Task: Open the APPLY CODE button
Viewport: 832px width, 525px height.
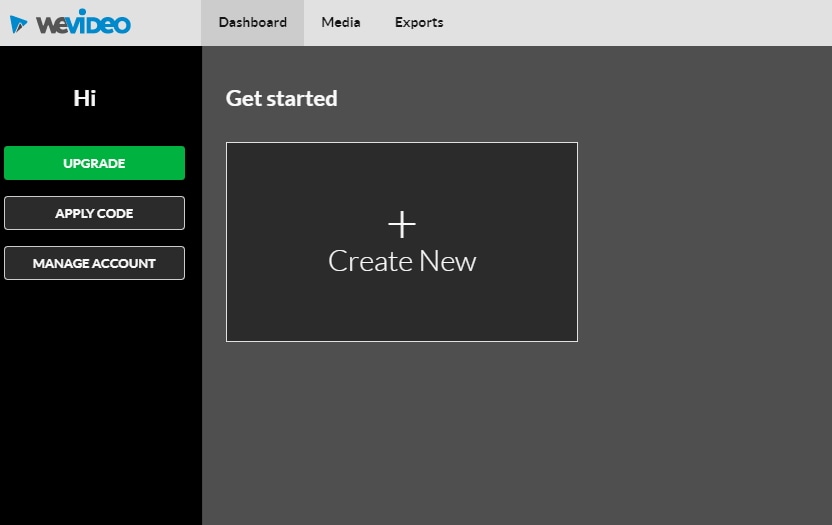Action: [x=94, y=213]
